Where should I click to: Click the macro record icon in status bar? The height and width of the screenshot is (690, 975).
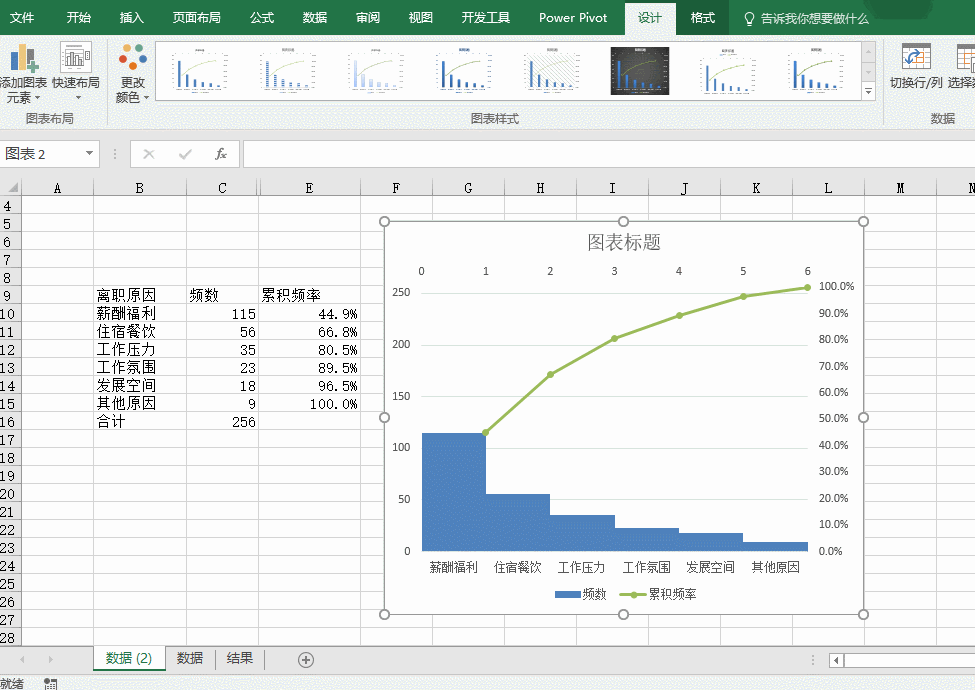pyautogui.click(x=51, y=683)
